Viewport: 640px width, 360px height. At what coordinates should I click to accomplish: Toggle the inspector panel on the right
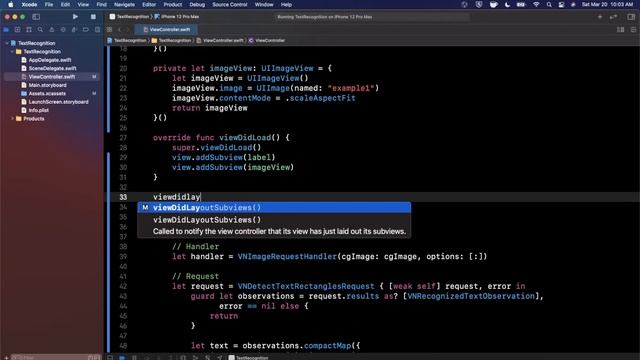point(631,17)
